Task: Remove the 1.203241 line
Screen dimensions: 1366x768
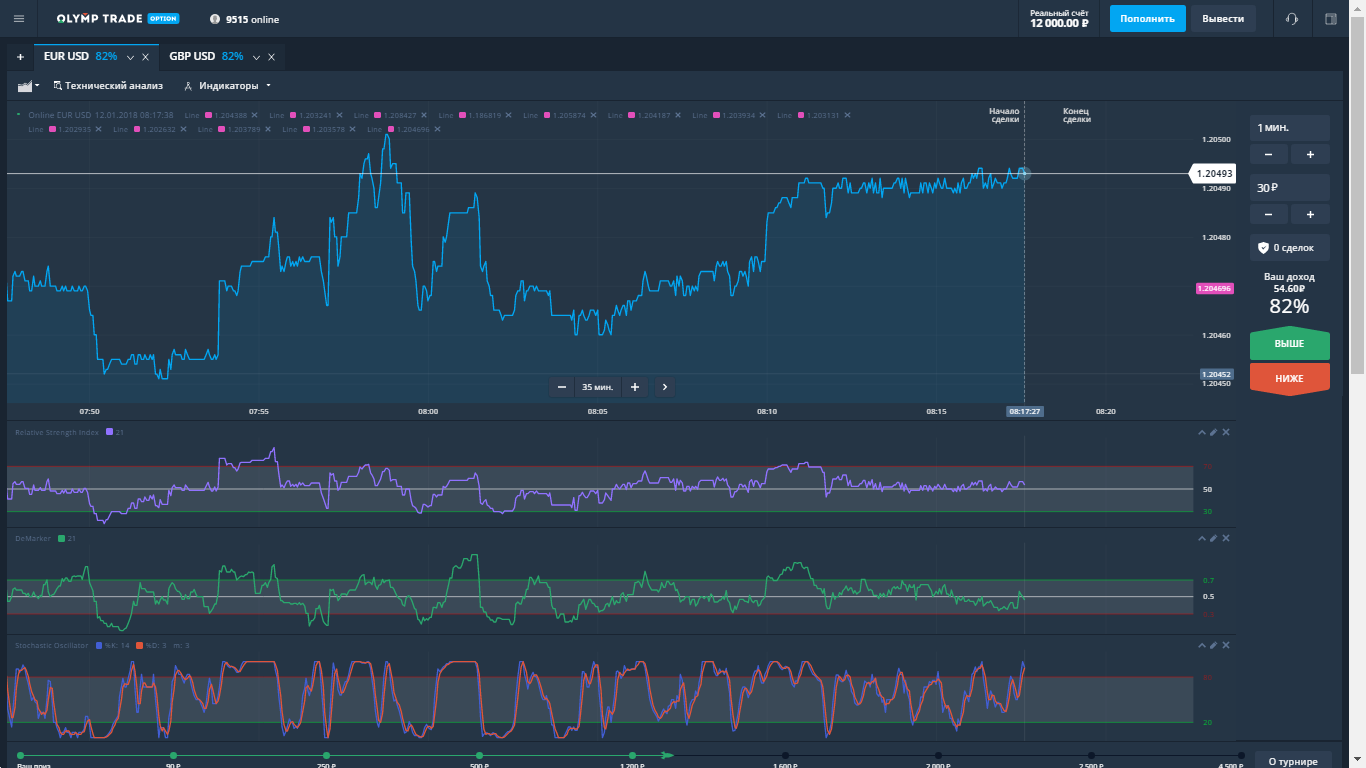Action: click(339, 115)
